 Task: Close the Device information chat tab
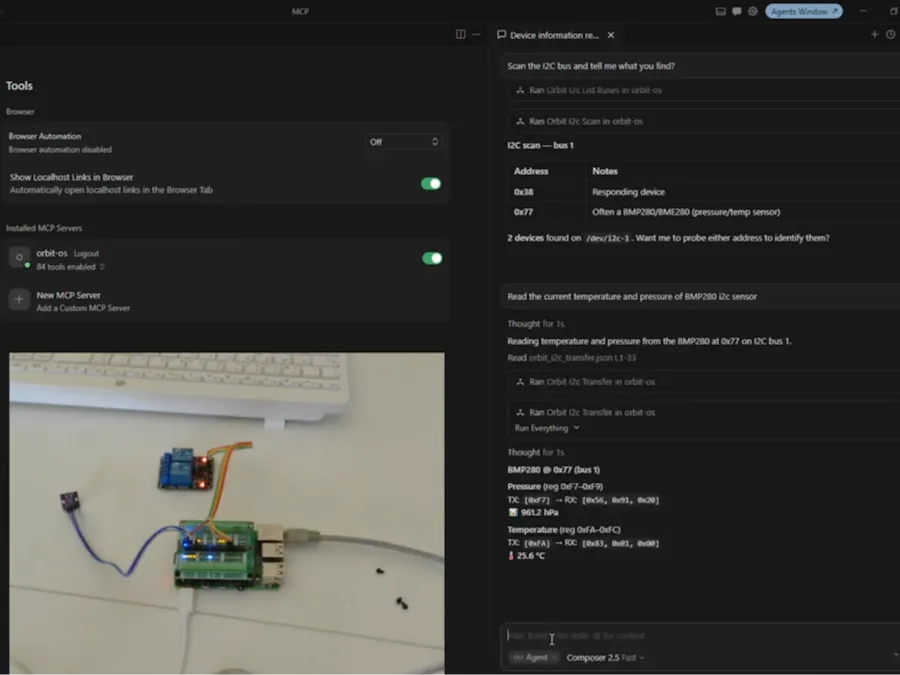611,35
